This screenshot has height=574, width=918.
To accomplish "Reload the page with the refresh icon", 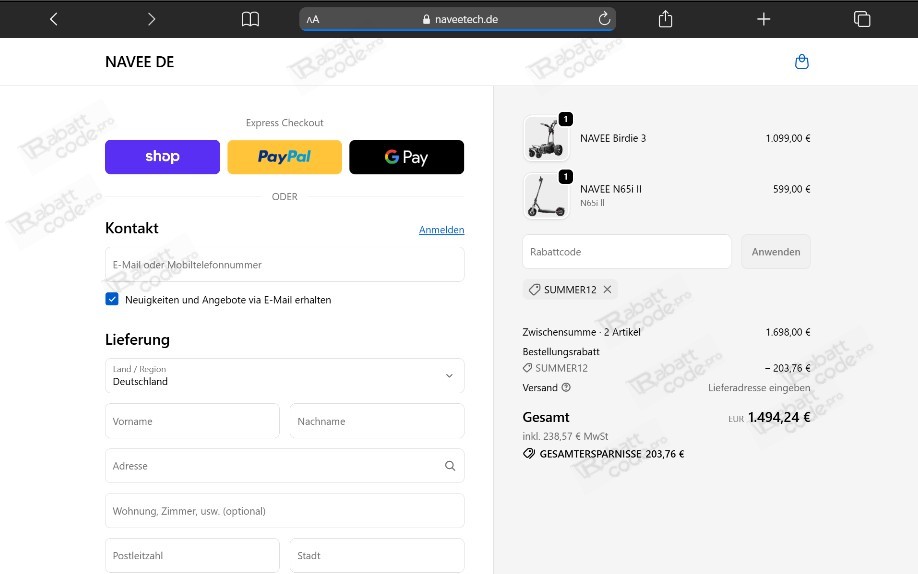I will [x=604, y=19].
